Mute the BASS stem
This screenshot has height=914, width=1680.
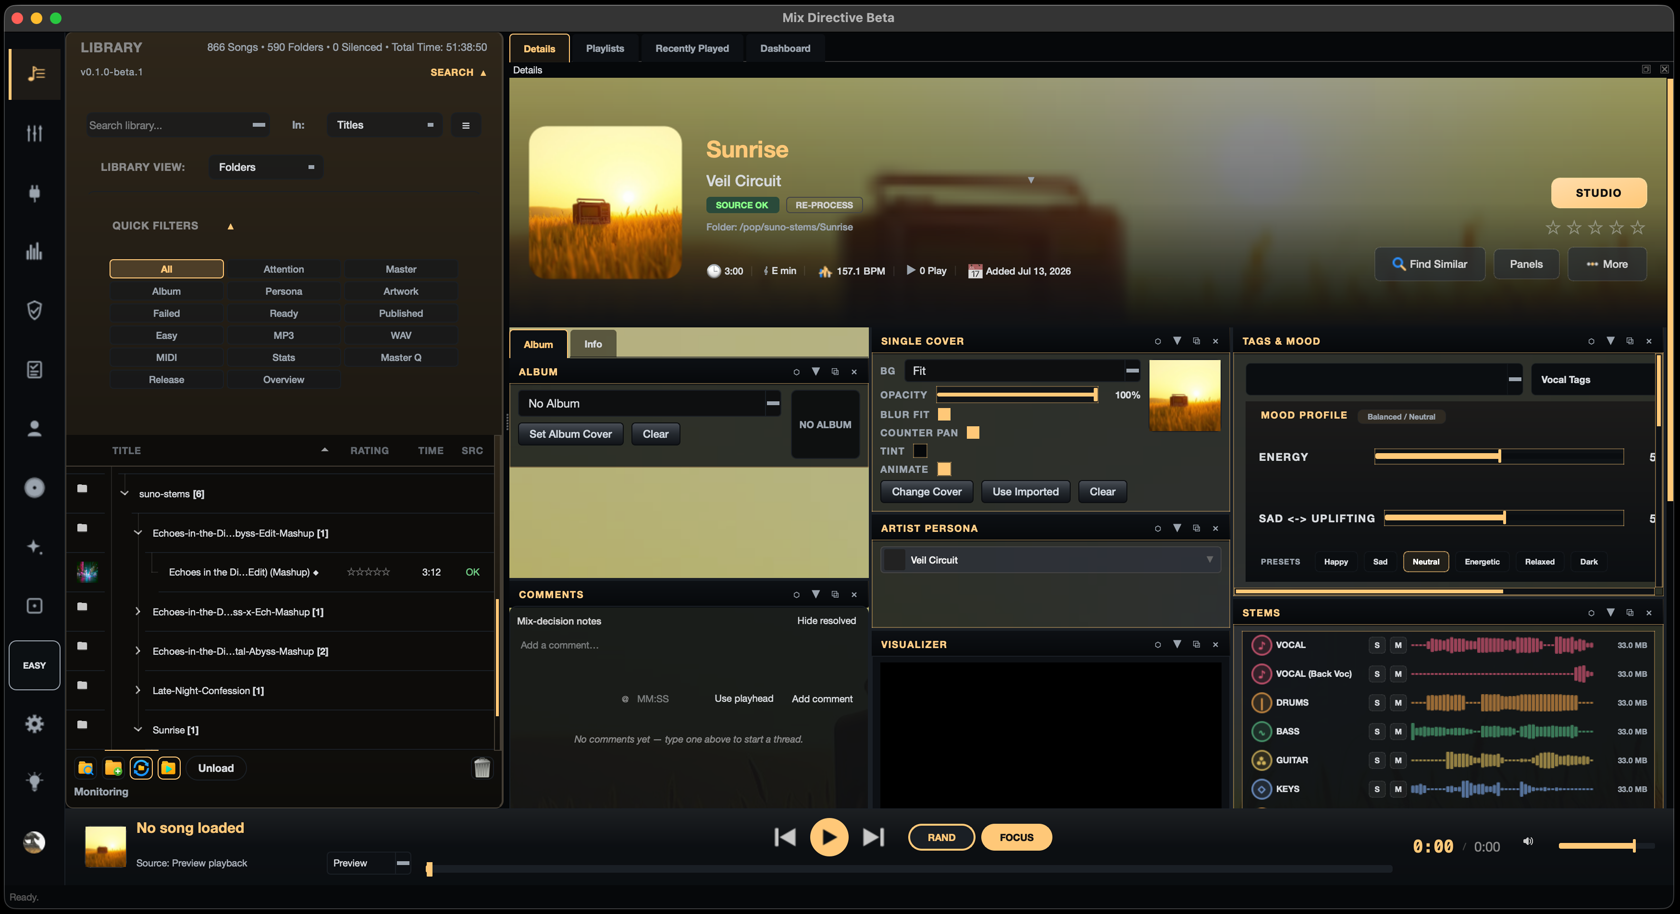click(x=1398, y=732)
